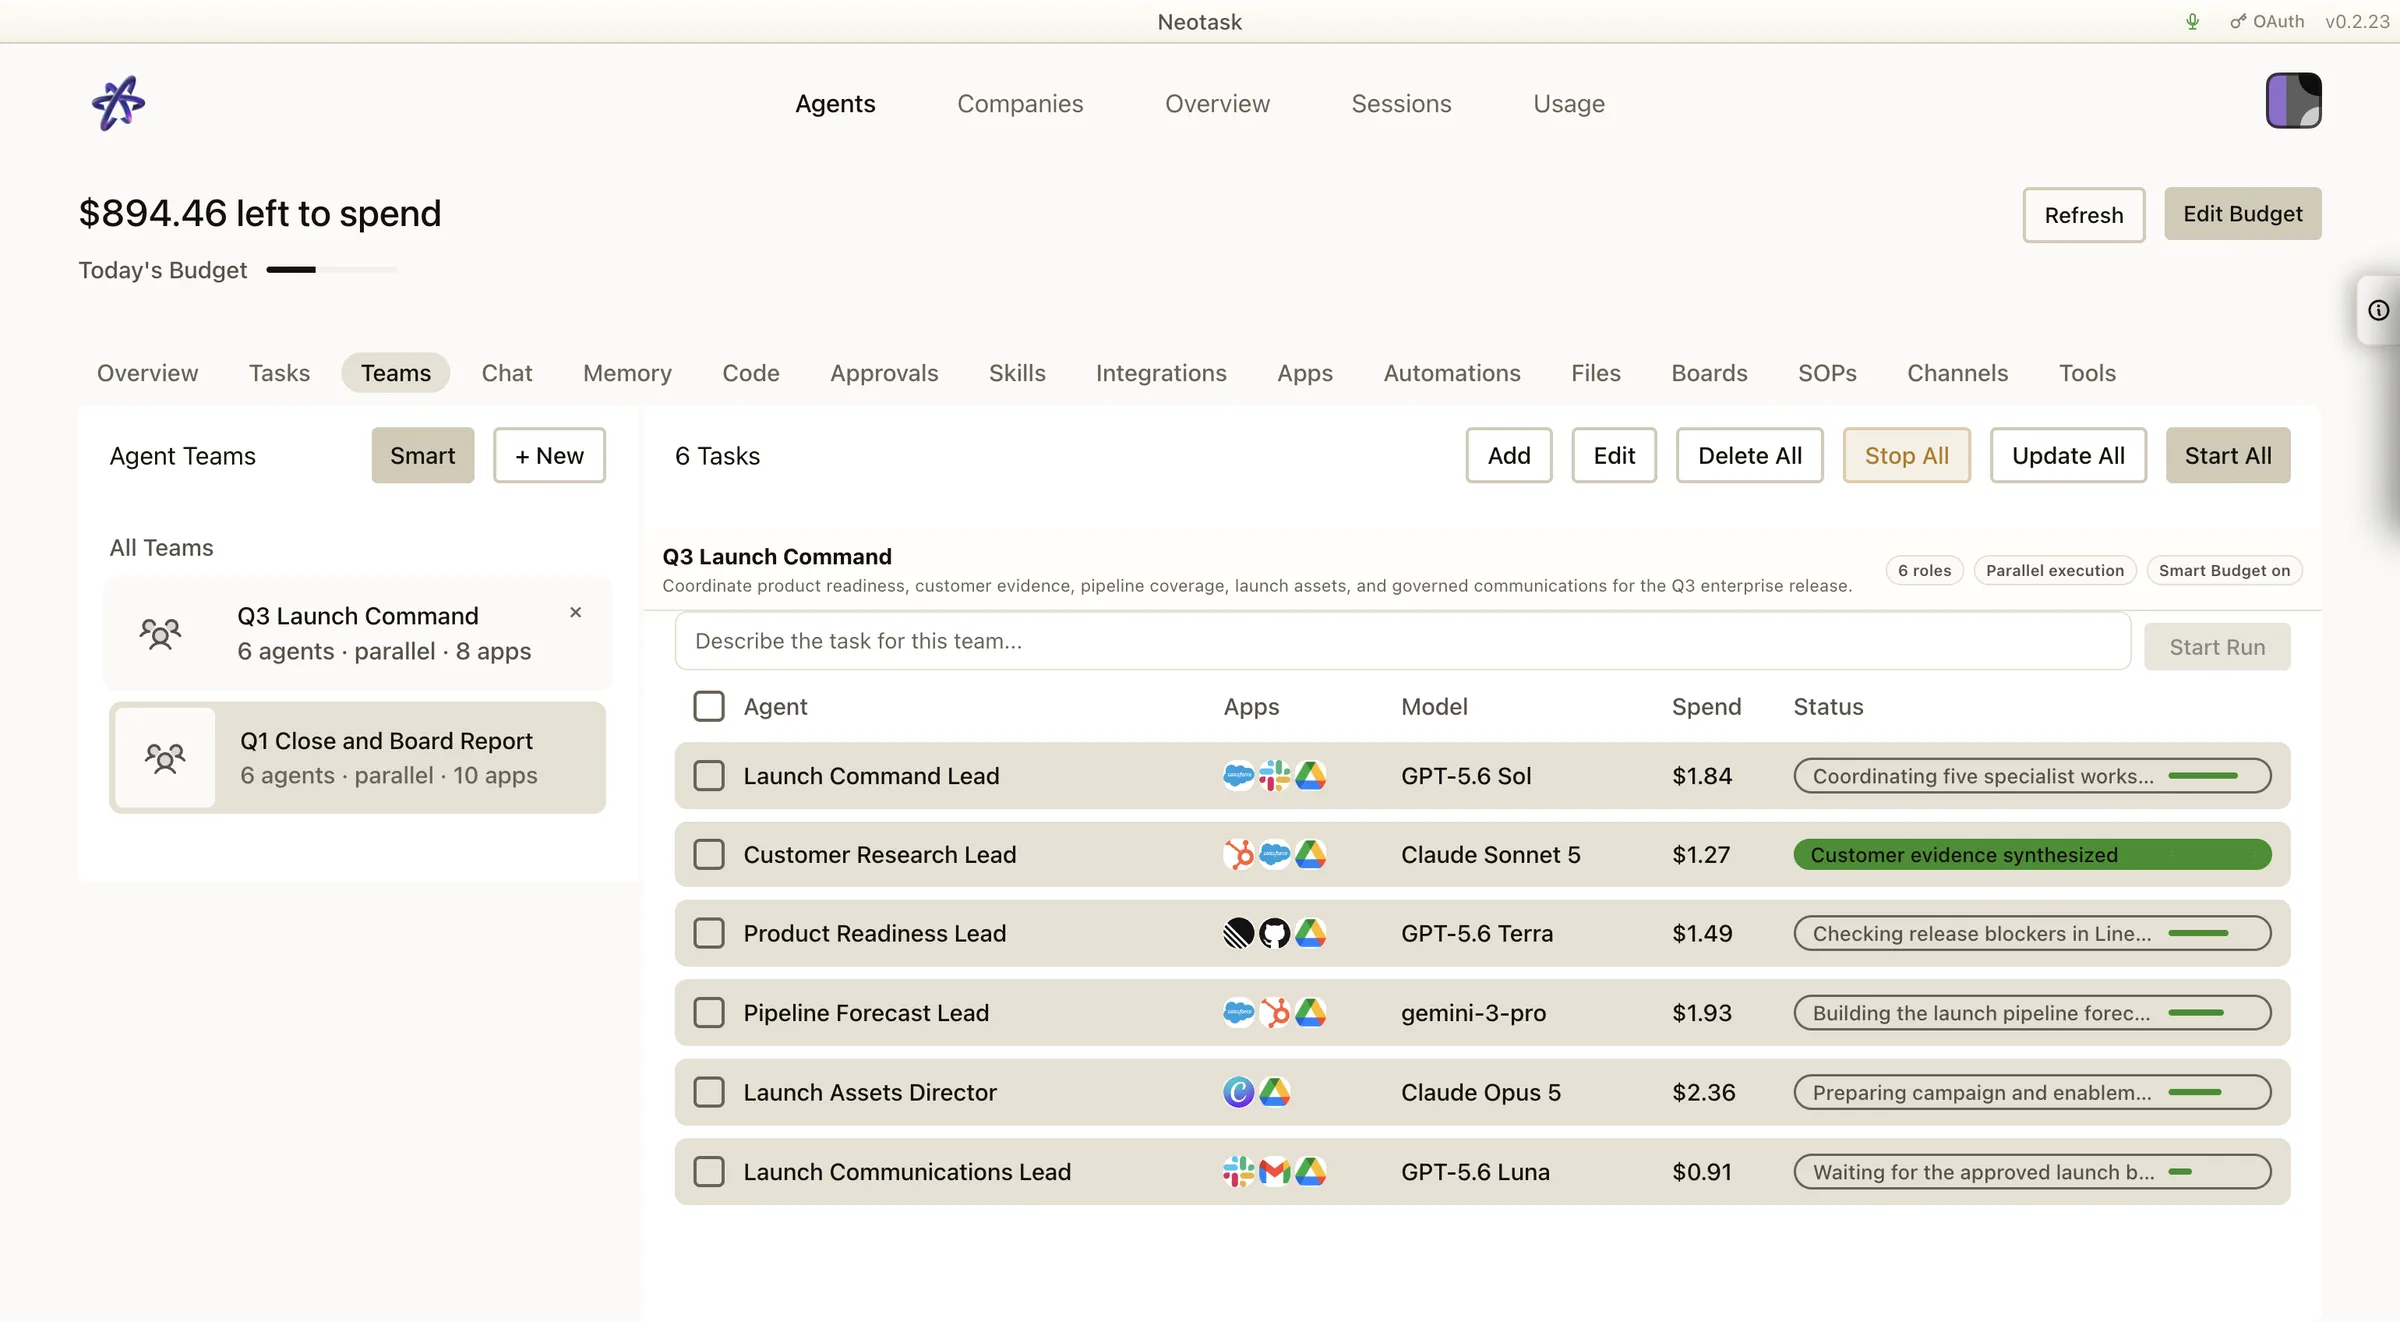The image size is (2400, 1322).
Task: Toggle the select-all Agent checkbox in header
Action: [x=709, y=706]
